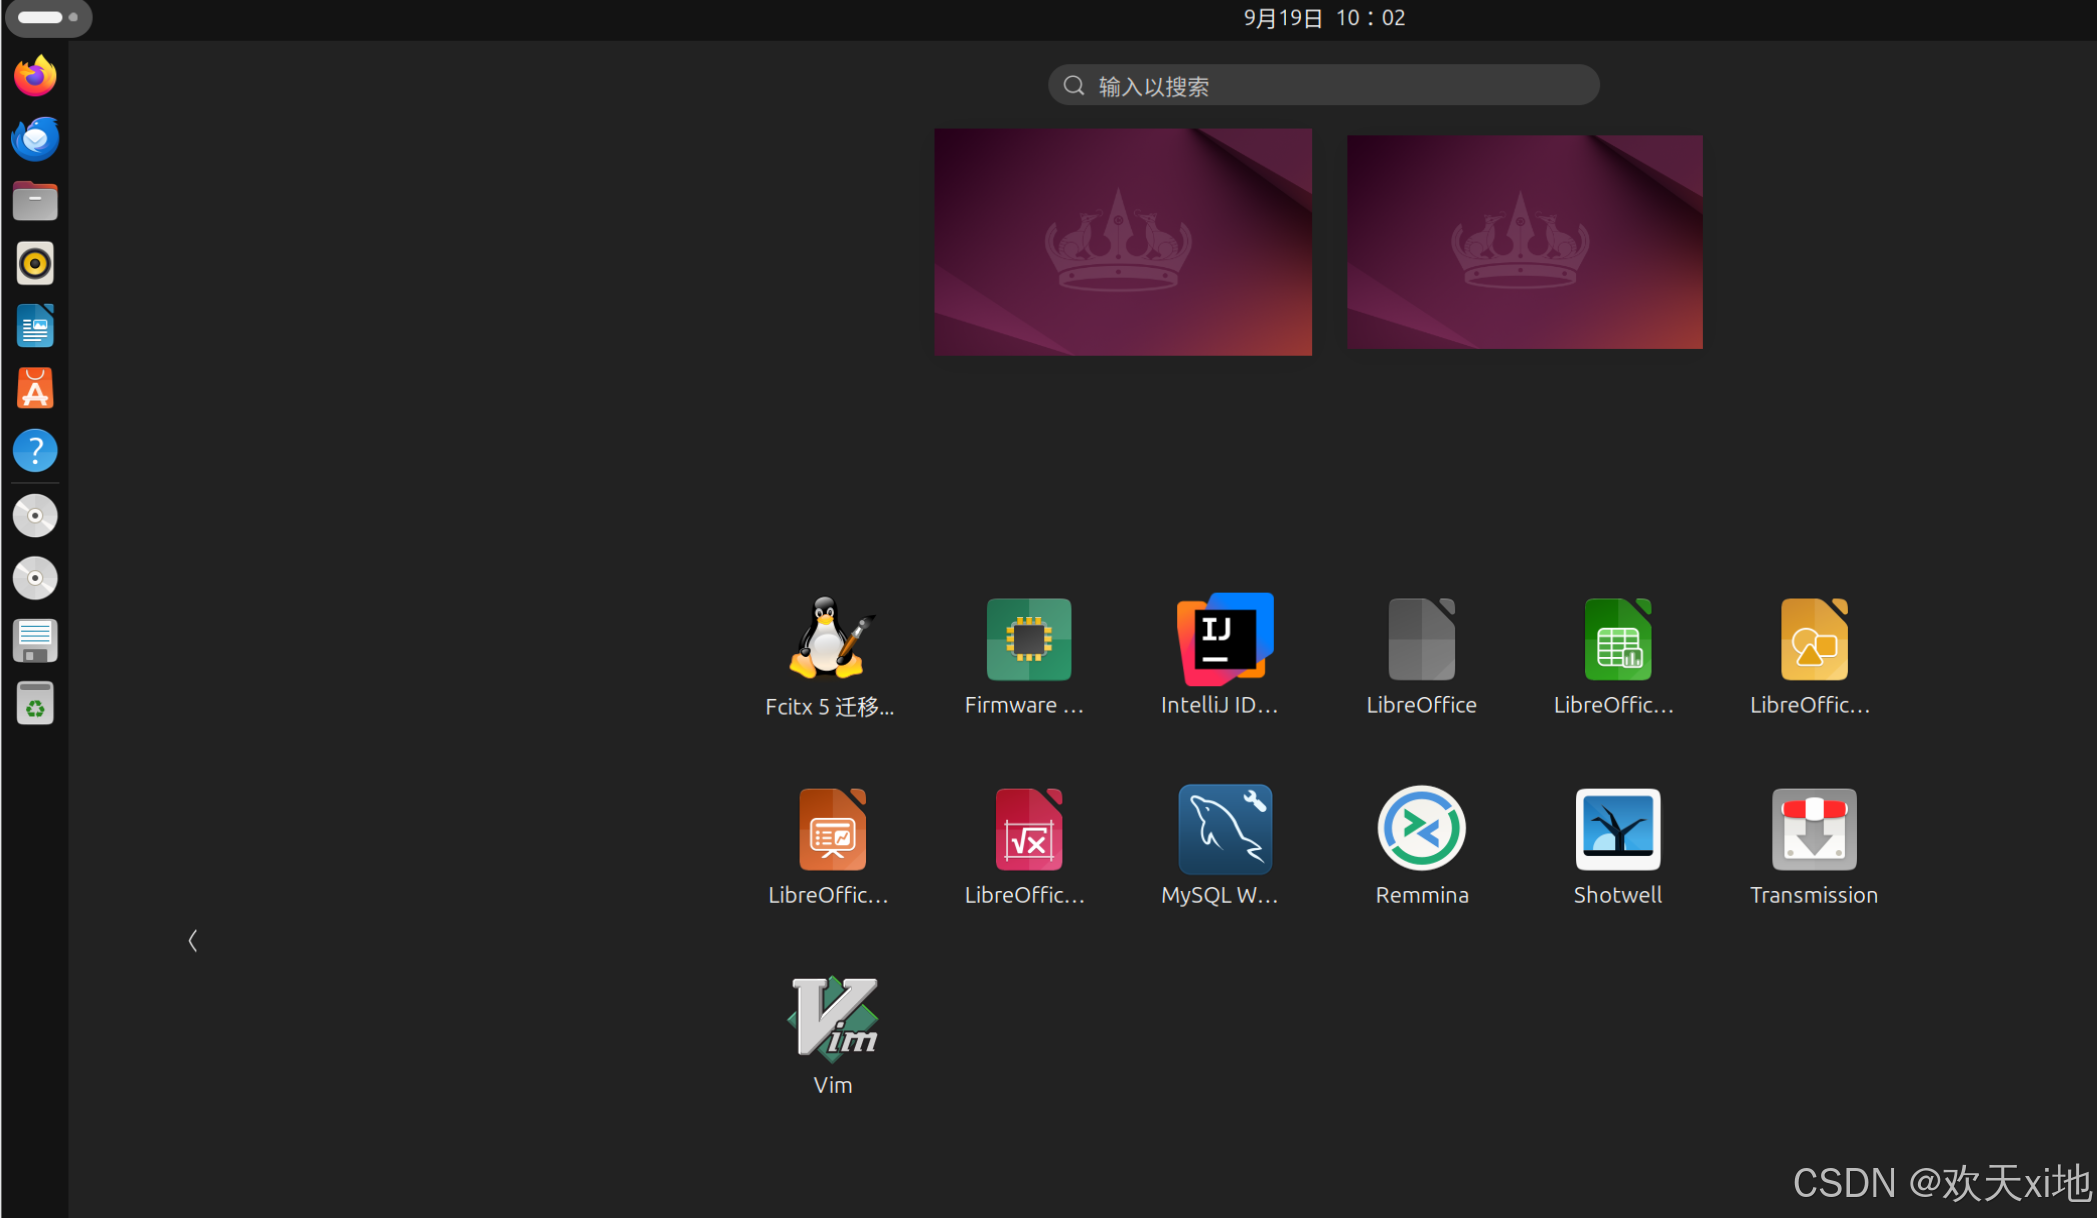The image size is (2097, 1218).
Task: Go to previous app grid page arrow
Action: (193, 940)
